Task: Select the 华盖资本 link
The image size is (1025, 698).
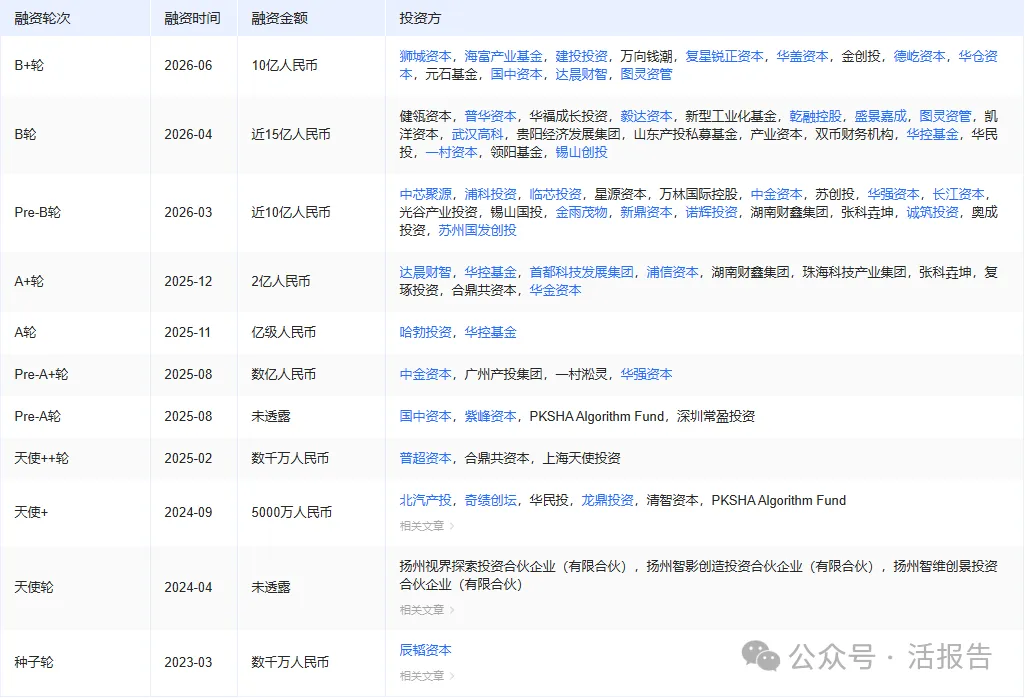Action: coord(802,56)
